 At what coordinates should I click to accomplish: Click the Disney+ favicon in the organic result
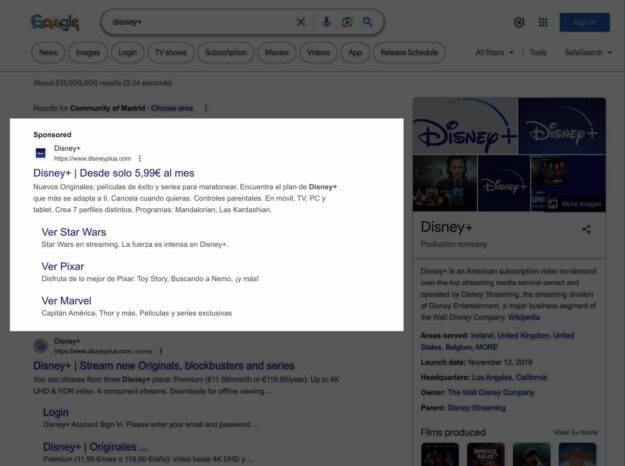click(x=41, y=346)
